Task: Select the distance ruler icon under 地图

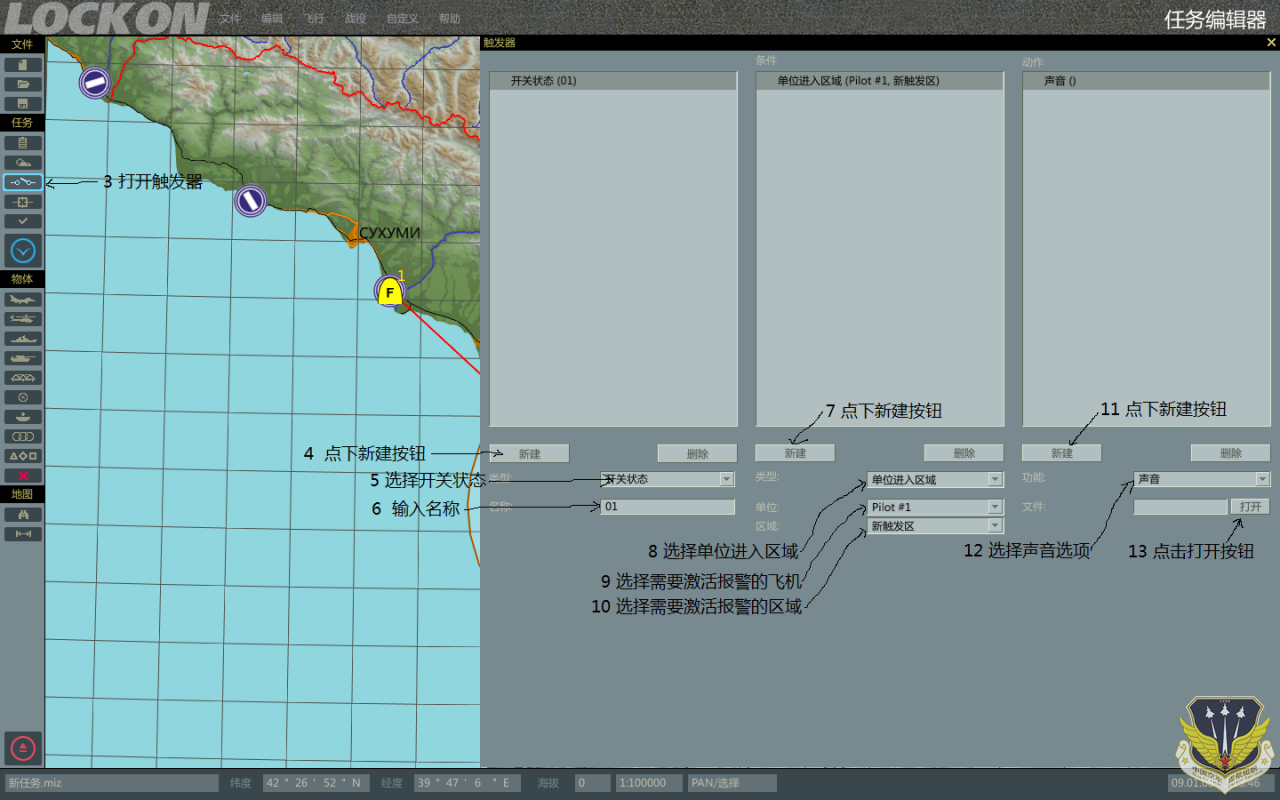Action: [22, 534]
